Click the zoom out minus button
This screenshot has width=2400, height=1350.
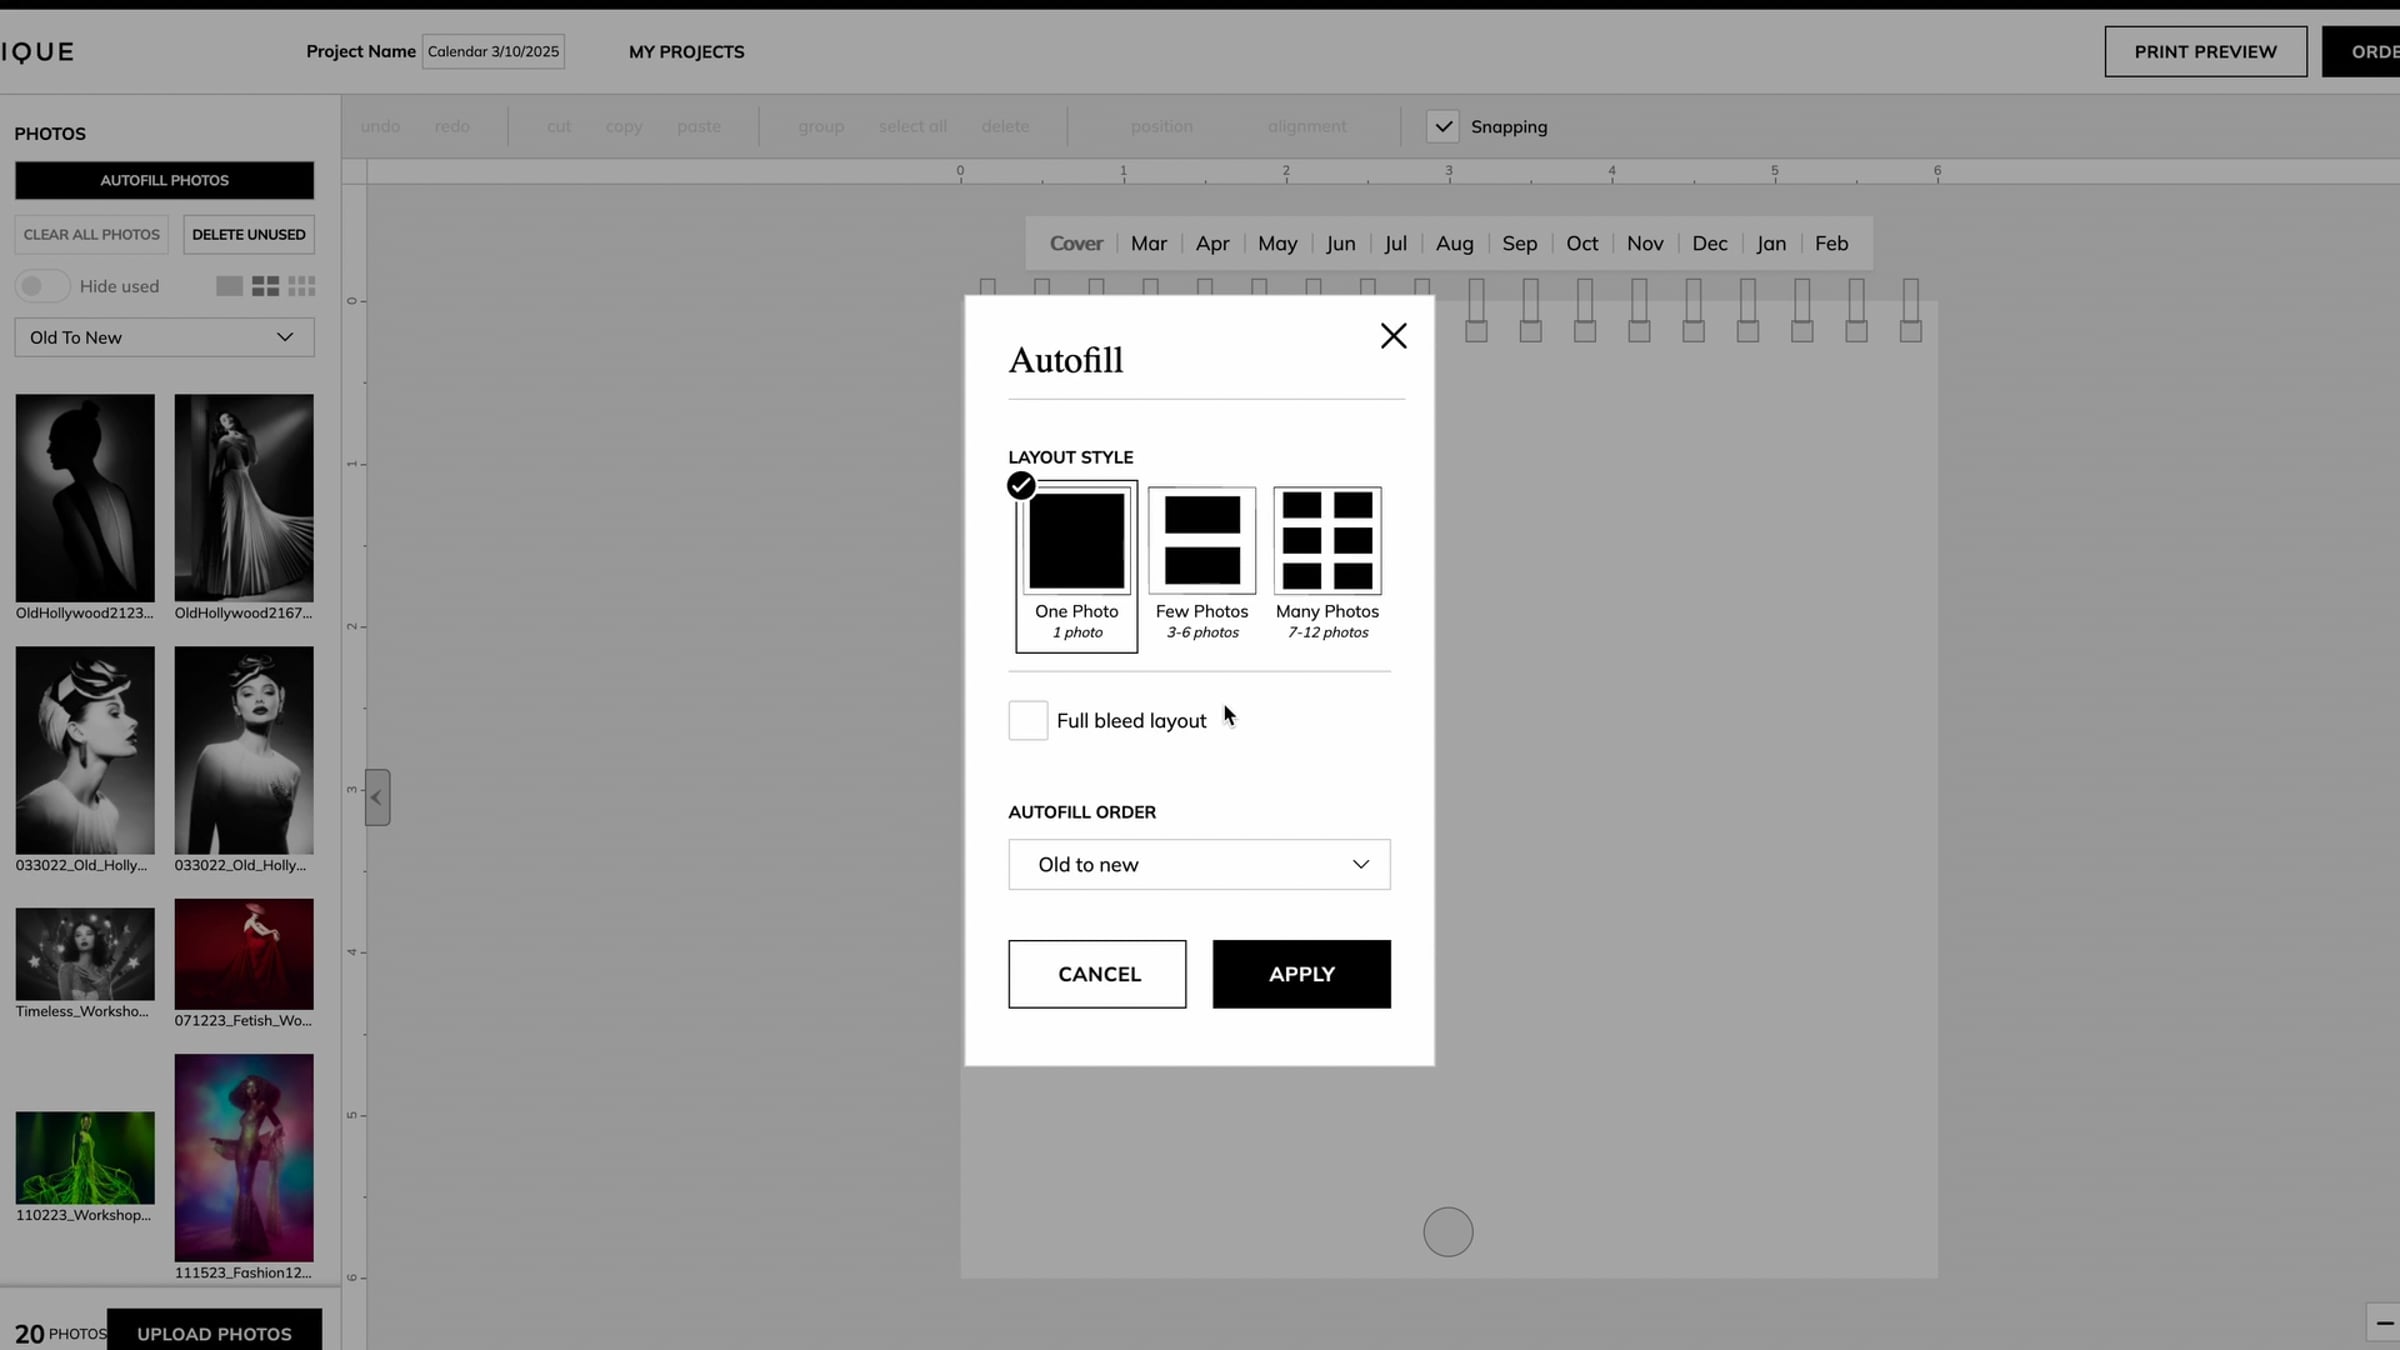[x=2385, y=1323]
